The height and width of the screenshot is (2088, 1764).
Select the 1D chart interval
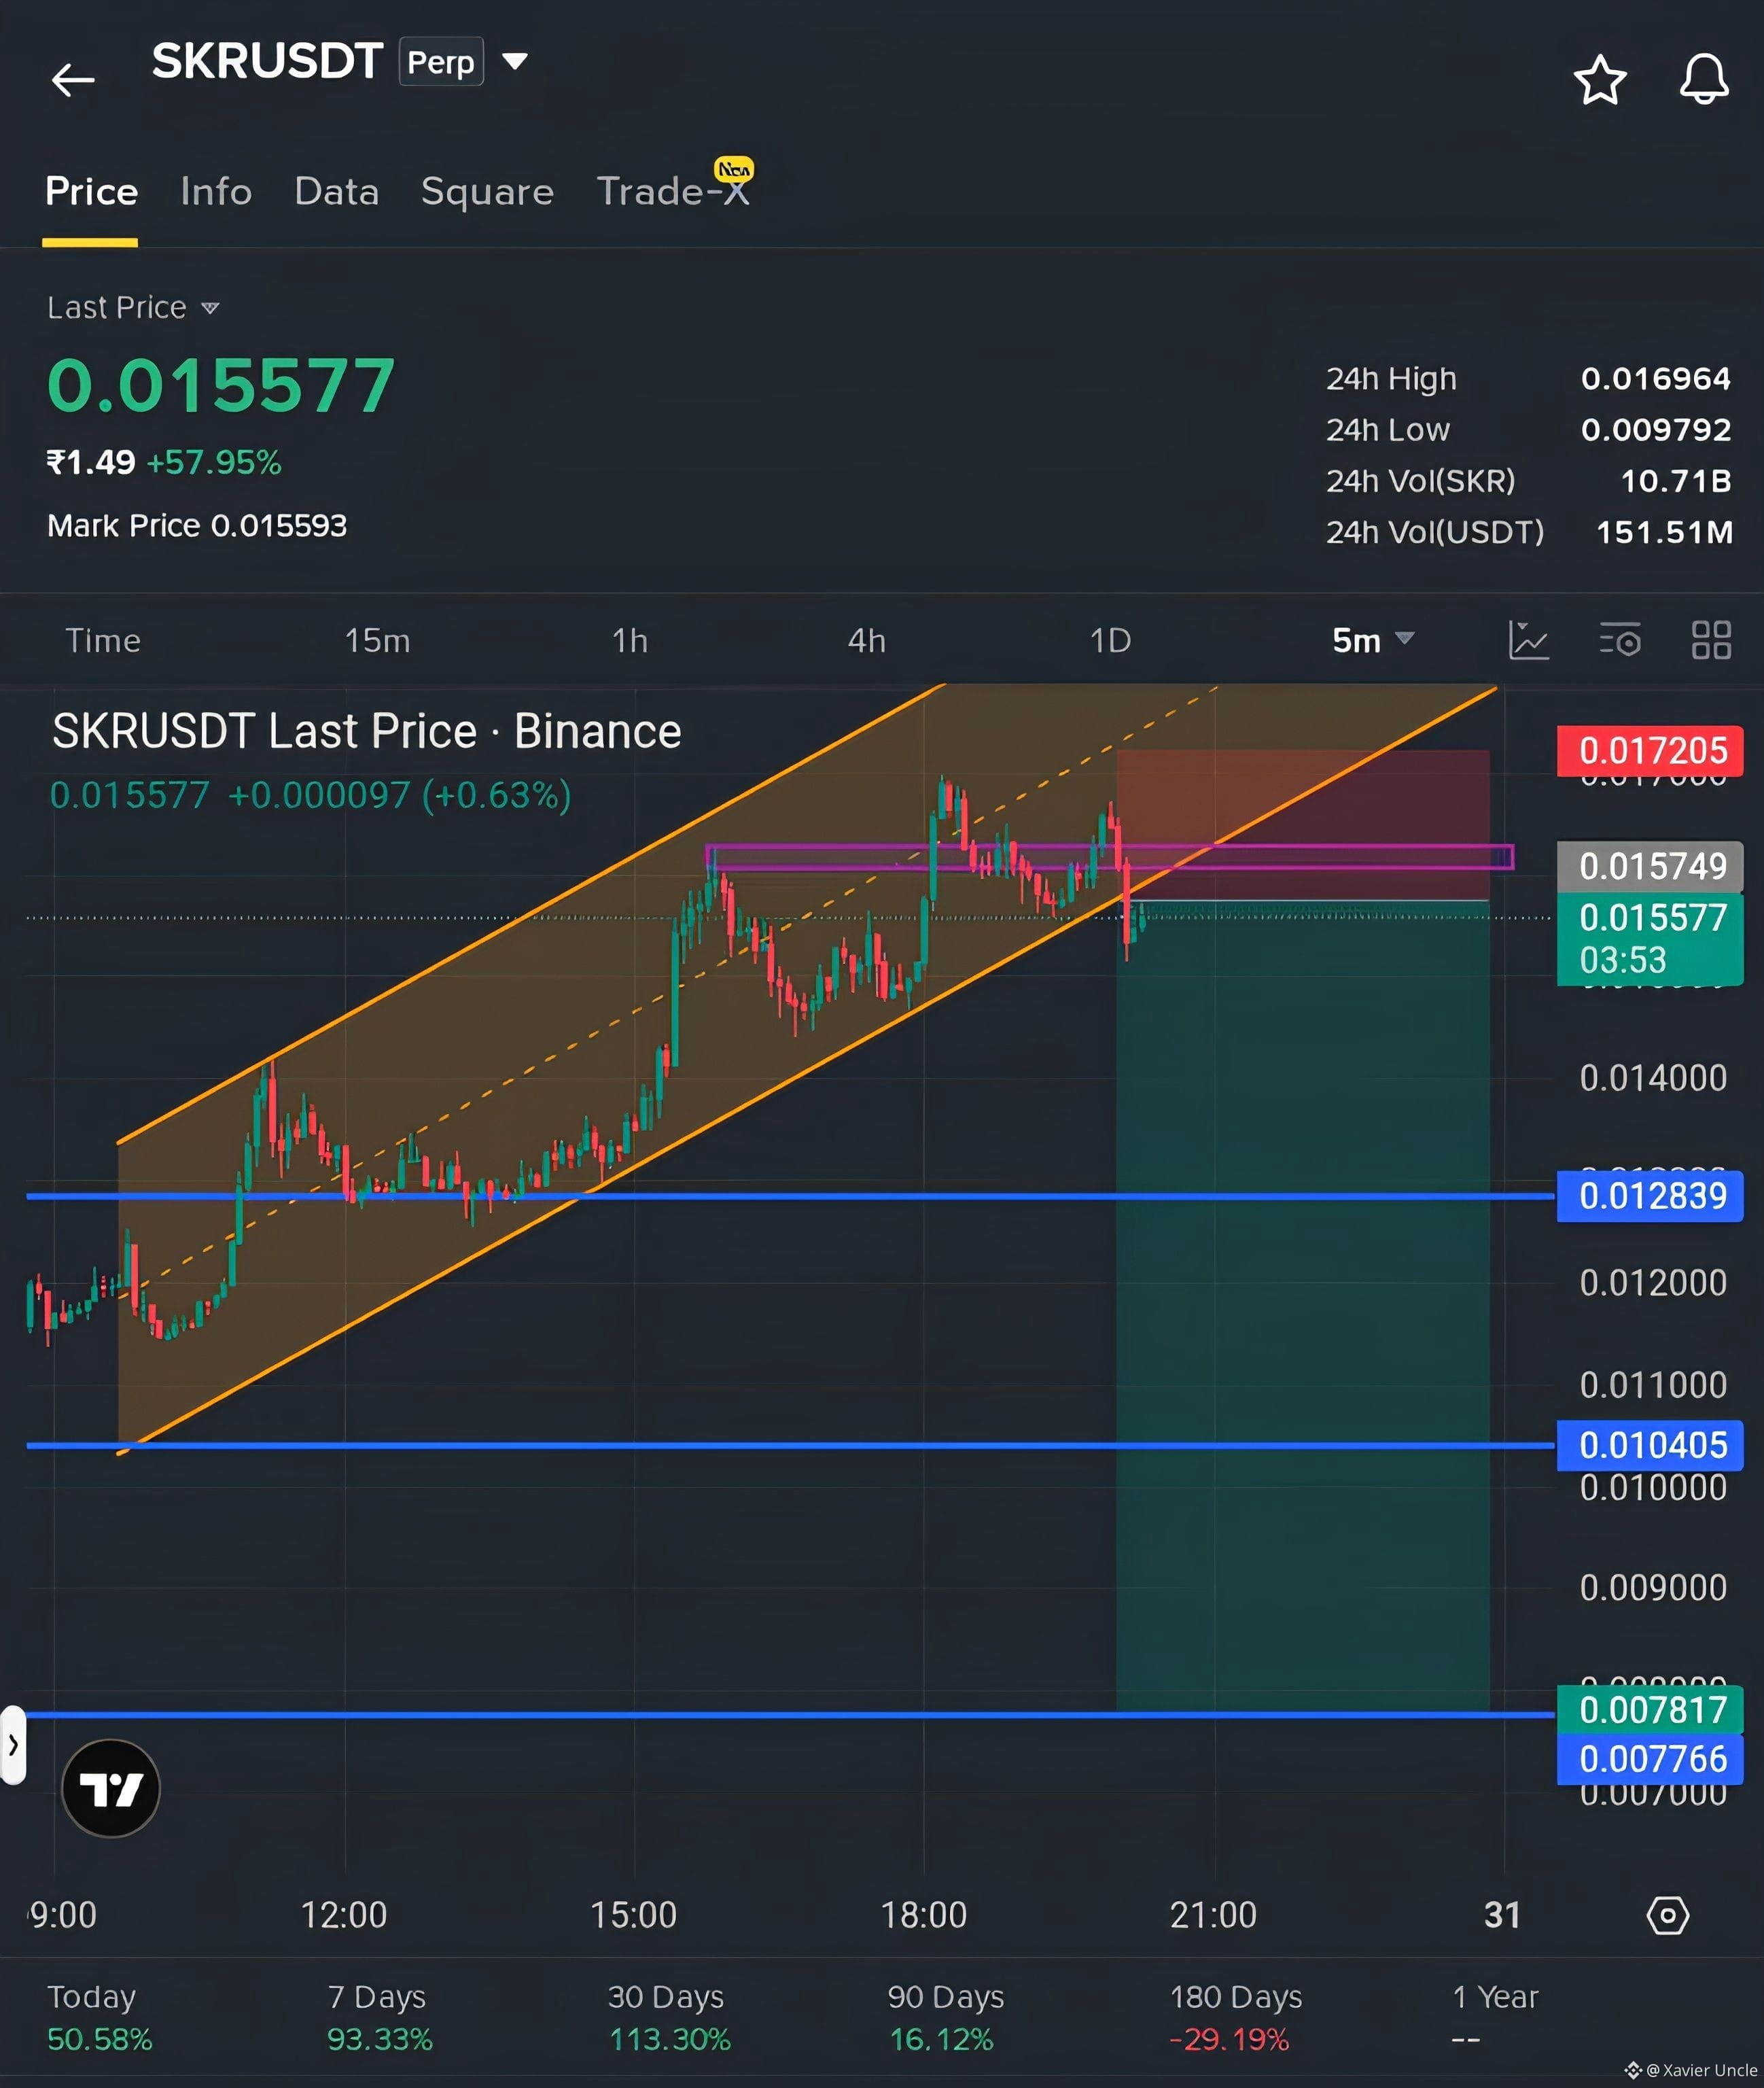[x=1110, y=640]
